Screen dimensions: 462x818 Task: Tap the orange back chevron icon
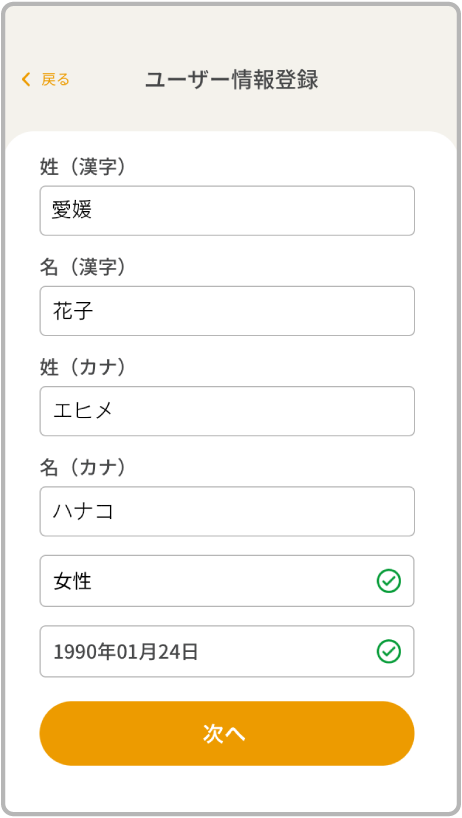[x=26, y=79]
